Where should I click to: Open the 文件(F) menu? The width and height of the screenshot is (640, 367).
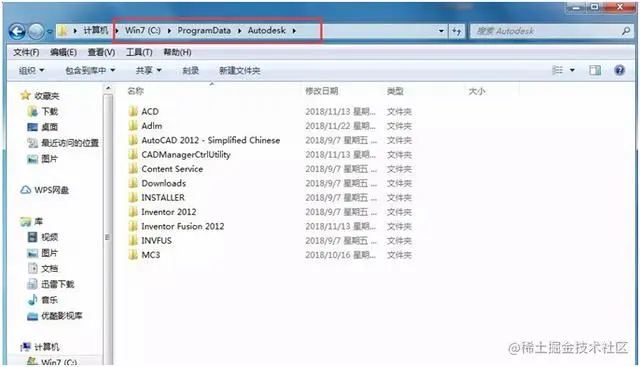[x=26, y=52]
